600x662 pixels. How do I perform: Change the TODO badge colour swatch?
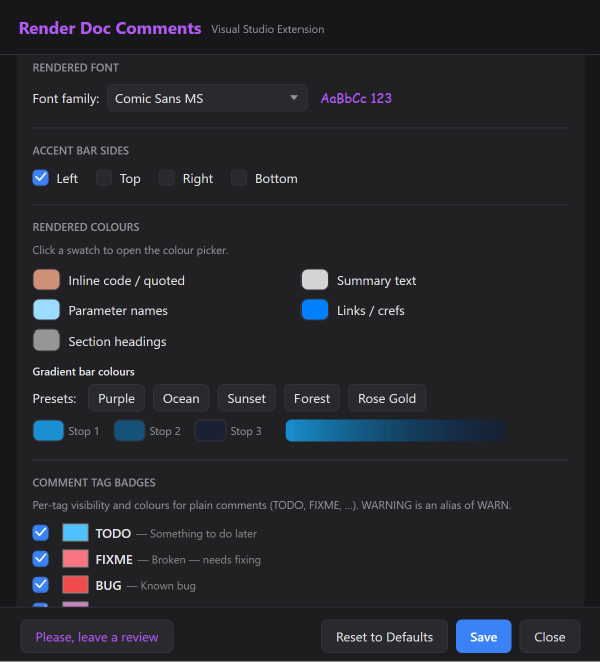(76, 533)
